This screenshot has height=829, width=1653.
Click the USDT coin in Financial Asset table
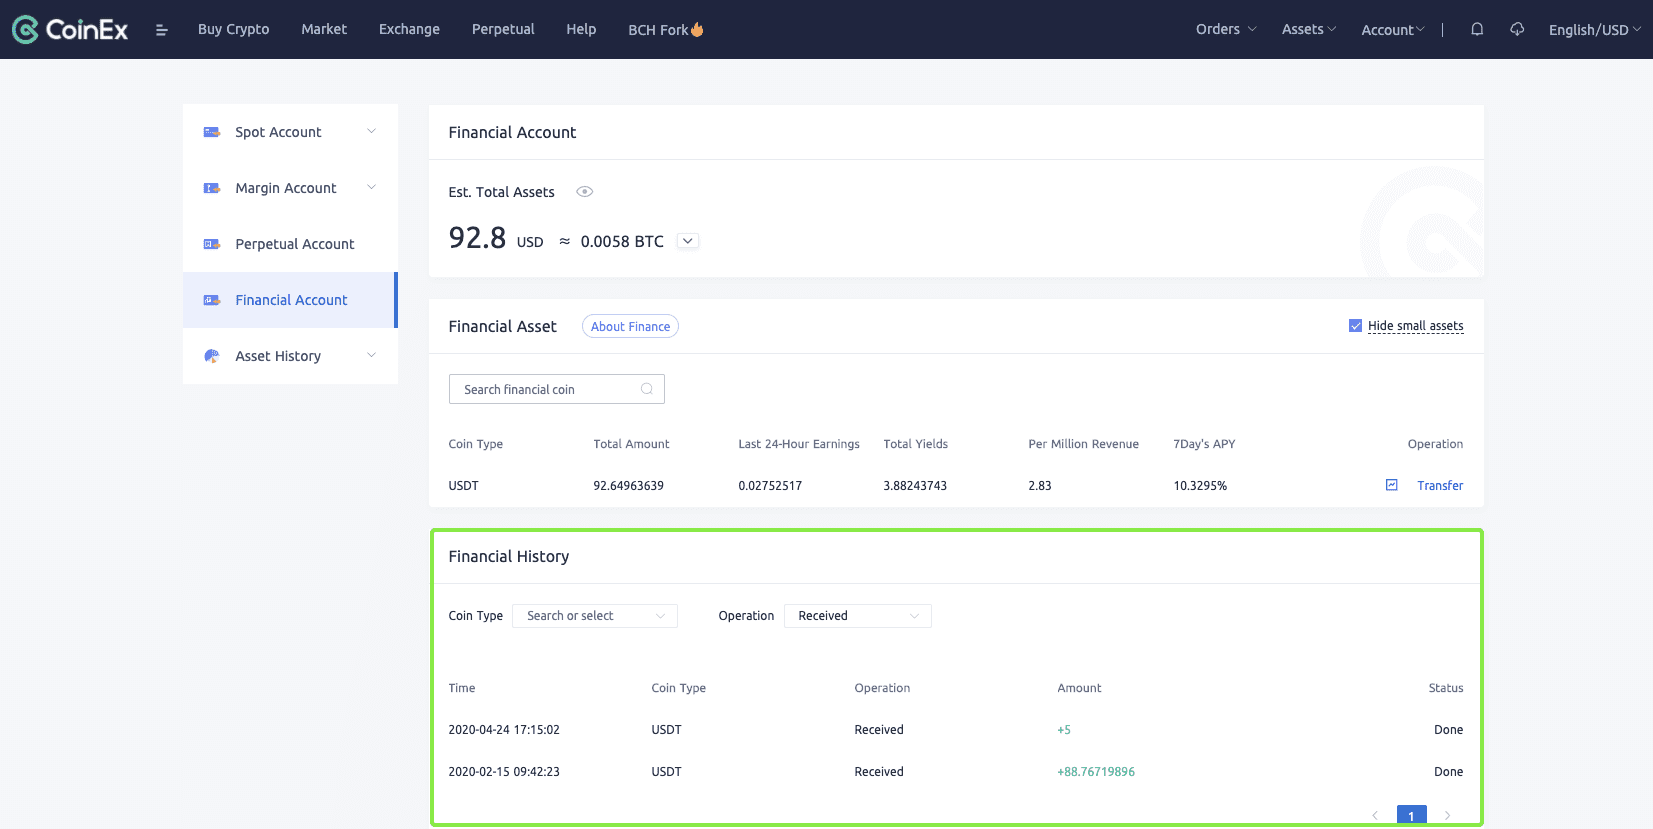(x=463, y=486)
